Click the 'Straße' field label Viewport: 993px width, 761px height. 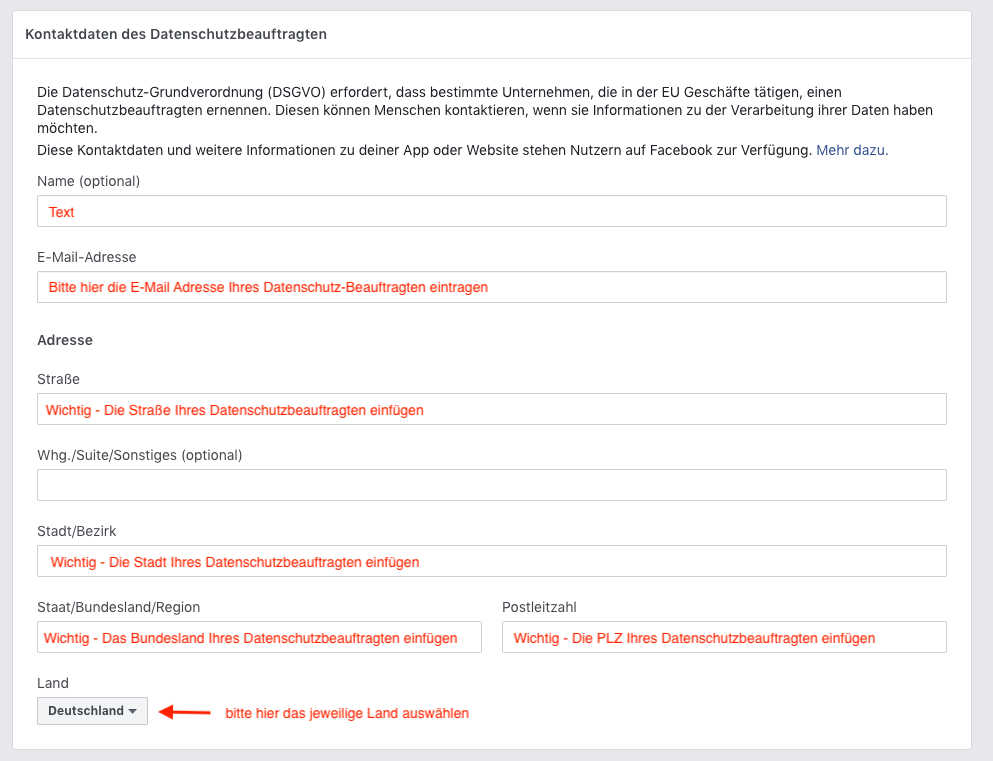click(58, 379)
